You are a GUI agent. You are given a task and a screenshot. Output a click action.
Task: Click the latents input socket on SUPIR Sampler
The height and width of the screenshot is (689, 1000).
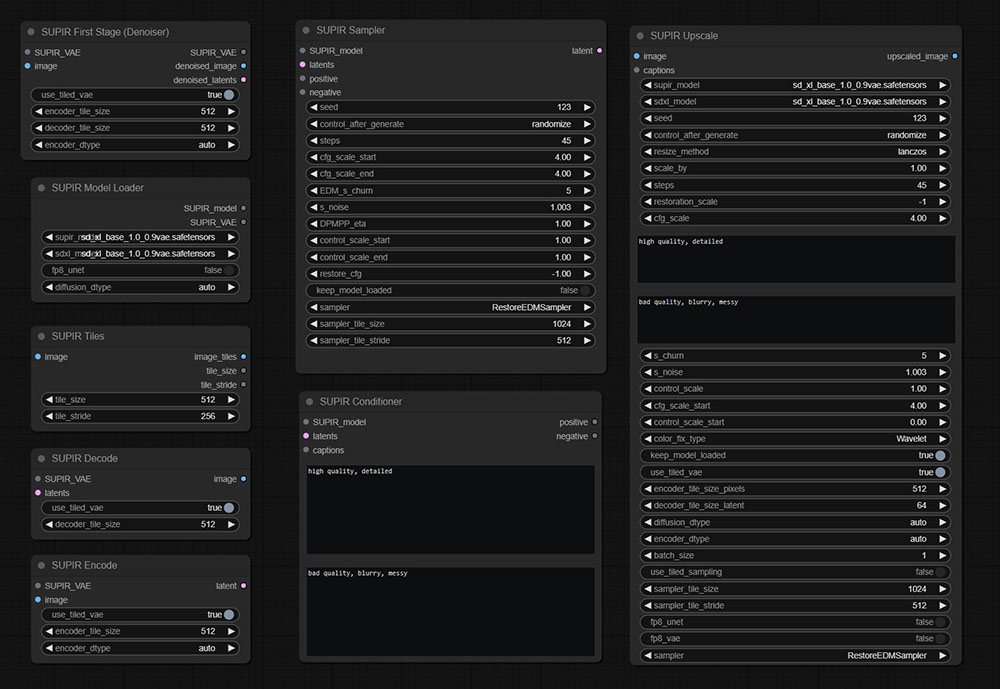point(302,64)
